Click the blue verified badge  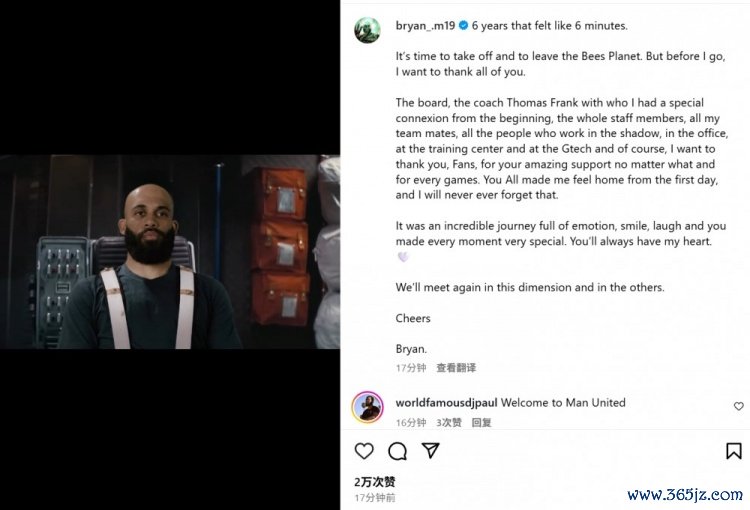[463, 26]
